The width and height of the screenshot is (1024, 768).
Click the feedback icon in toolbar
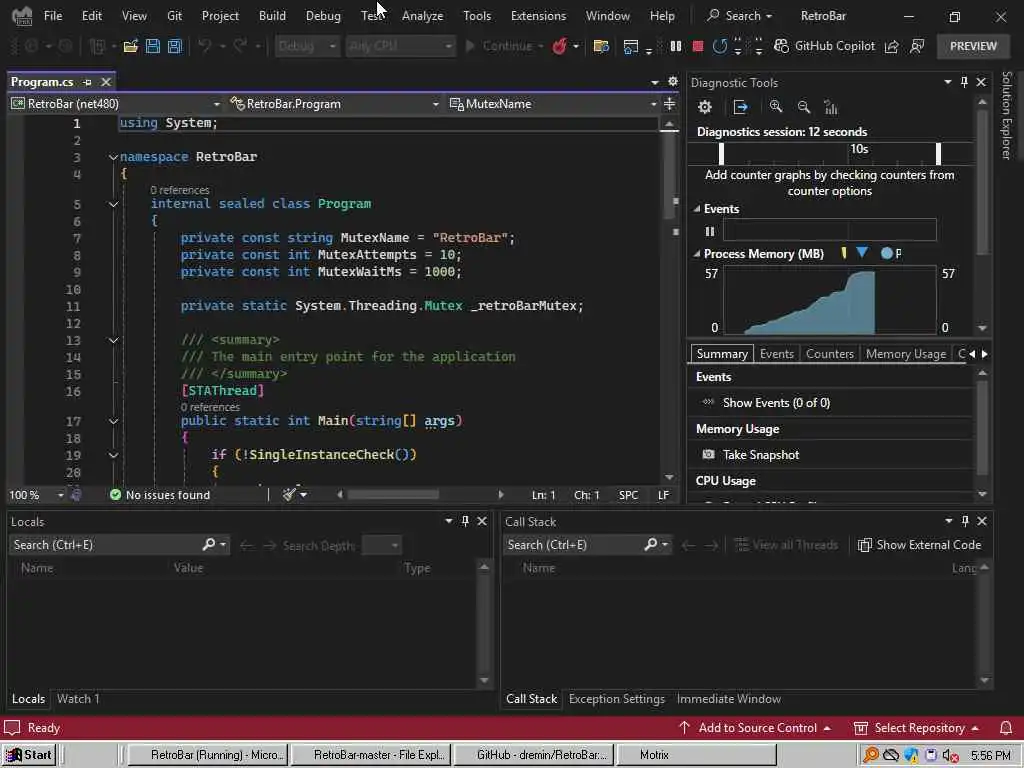pos(917,46)
